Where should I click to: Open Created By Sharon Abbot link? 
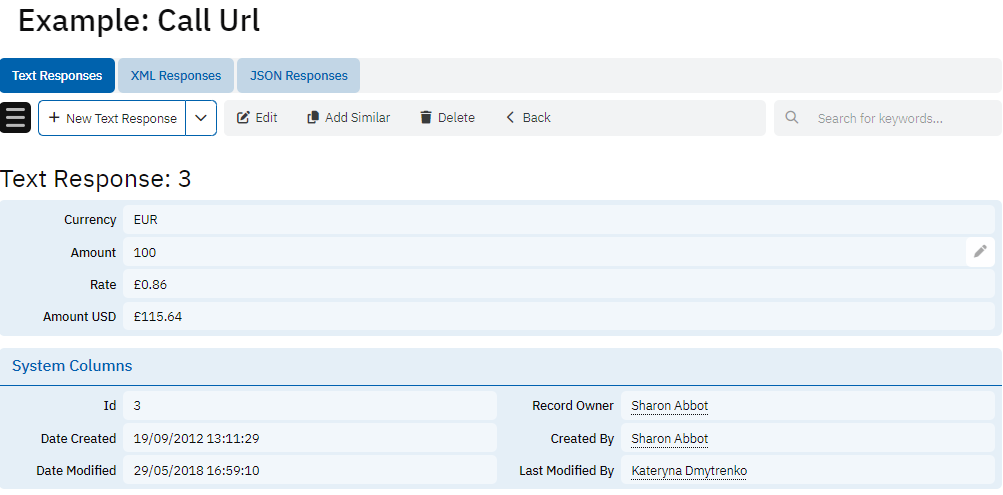[x=669, y=439]
